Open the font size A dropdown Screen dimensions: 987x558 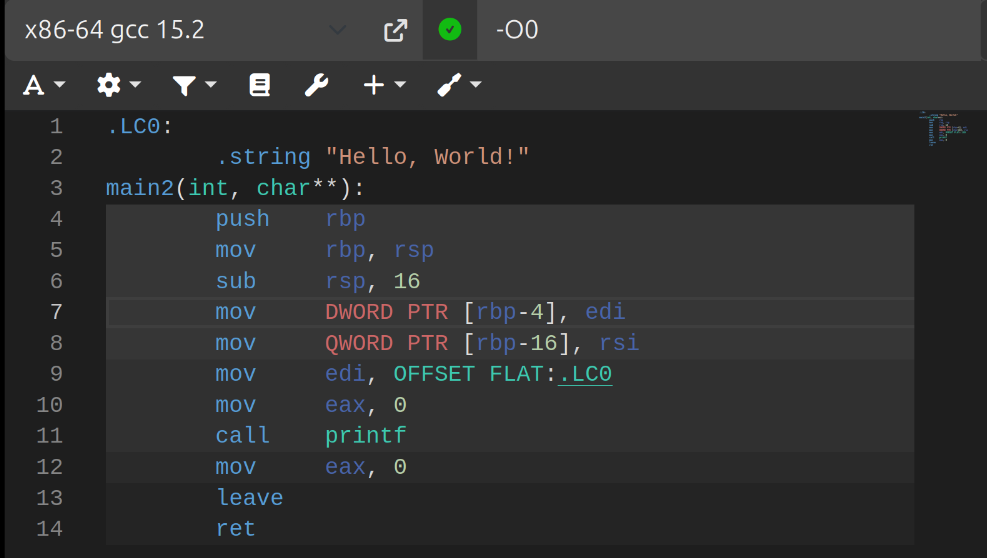coord(44,84)
